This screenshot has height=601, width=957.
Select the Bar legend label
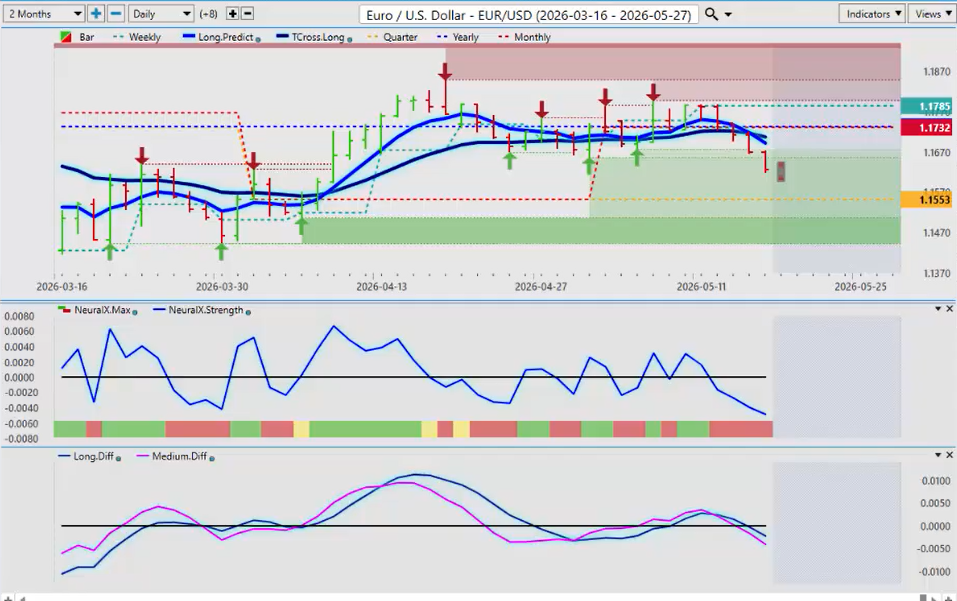click(x=87, y=37)
